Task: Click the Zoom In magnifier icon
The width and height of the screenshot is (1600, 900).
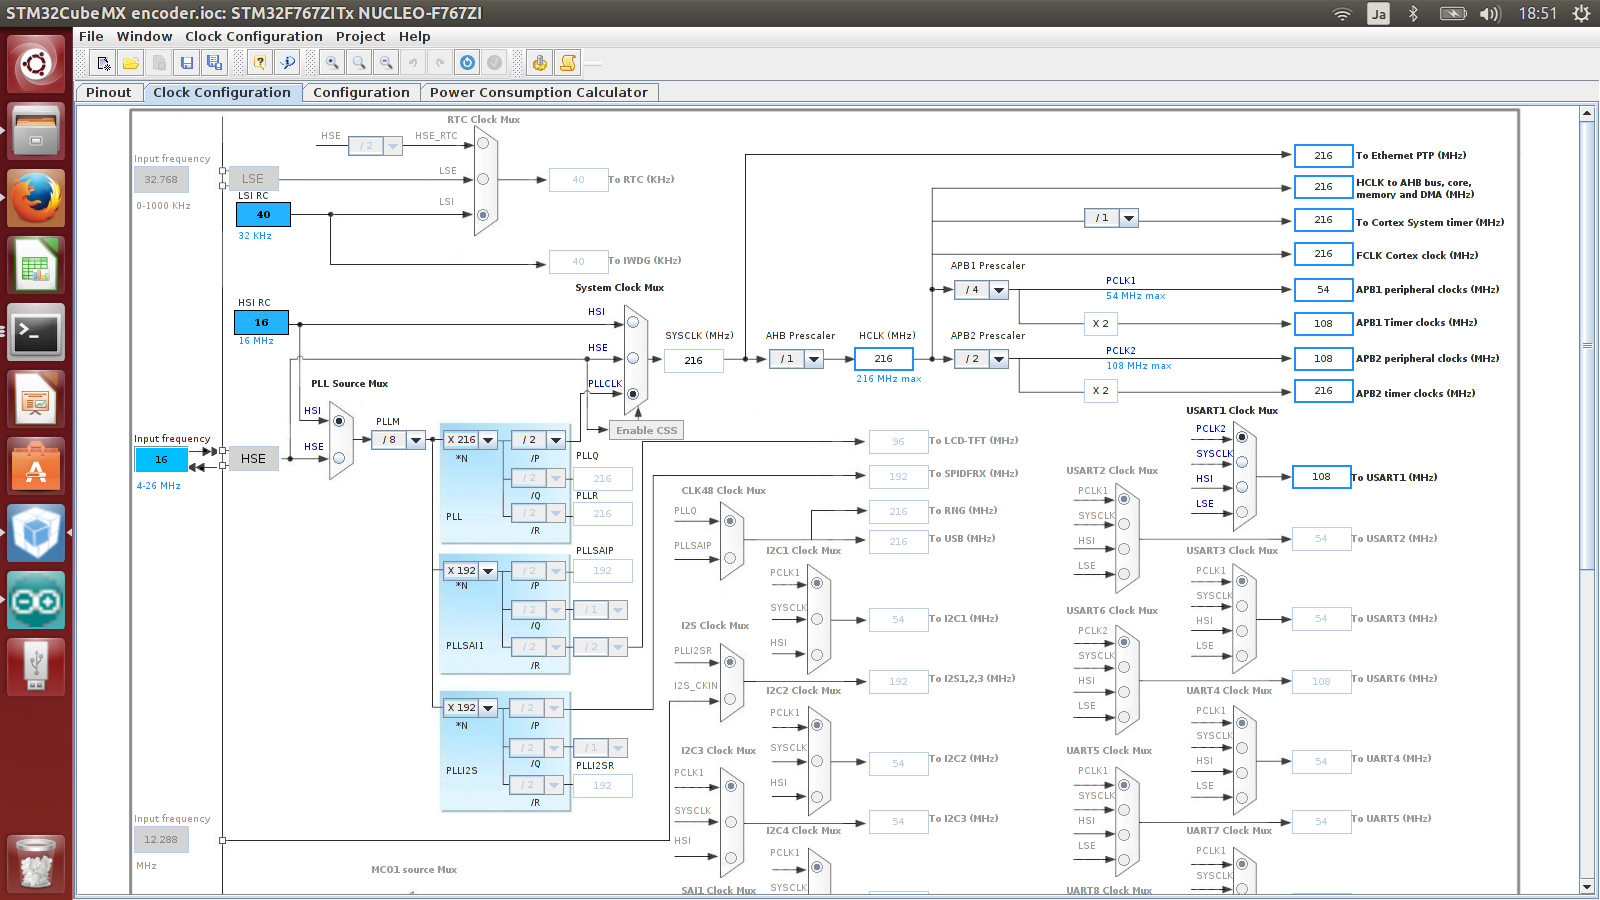Action: (x=332, y=63)
